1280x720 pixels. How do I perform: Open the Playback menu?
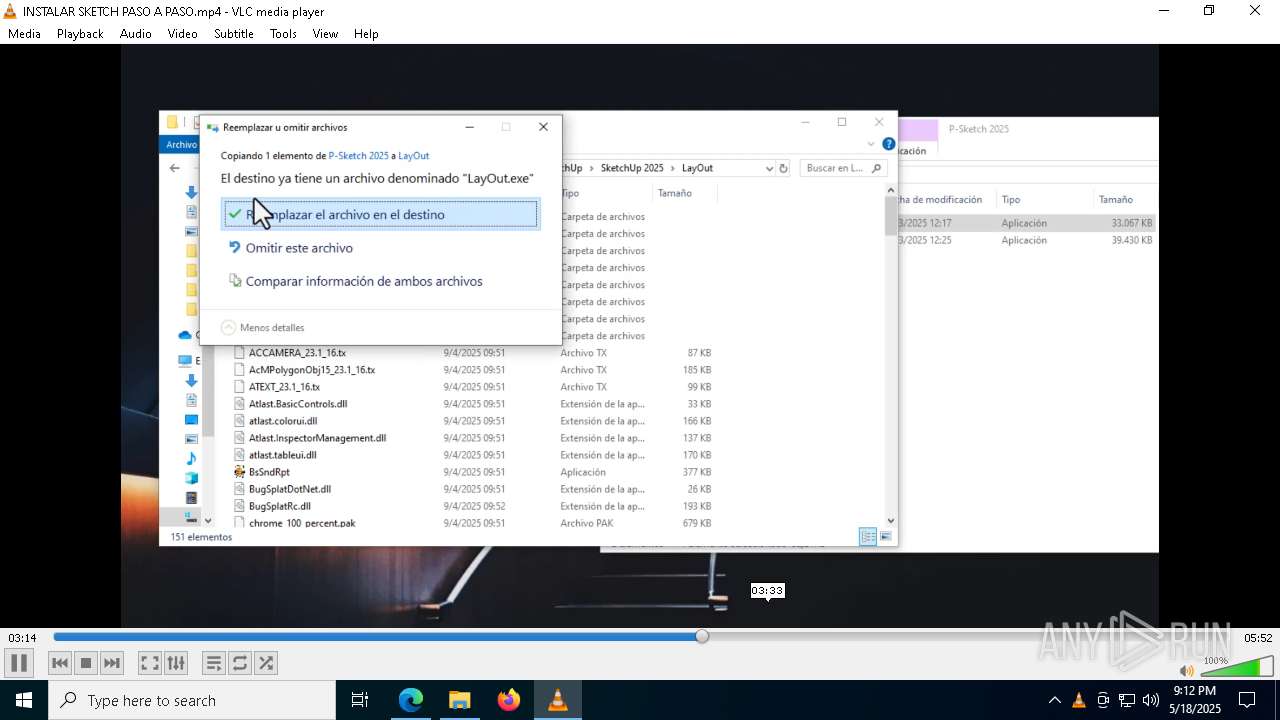(80, 33)
